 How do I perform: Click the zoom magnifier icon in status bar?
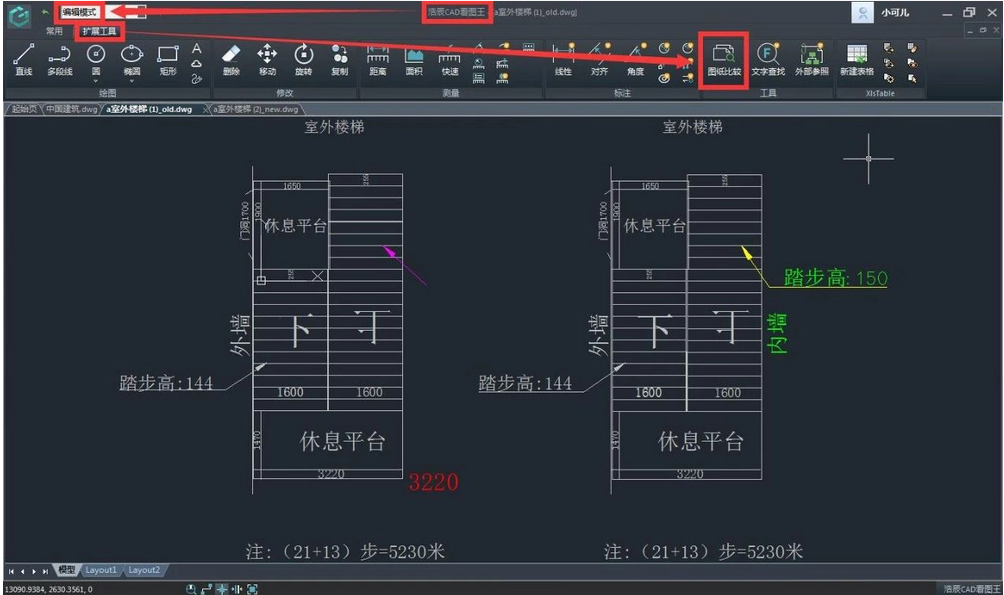[x=191, y=589]
